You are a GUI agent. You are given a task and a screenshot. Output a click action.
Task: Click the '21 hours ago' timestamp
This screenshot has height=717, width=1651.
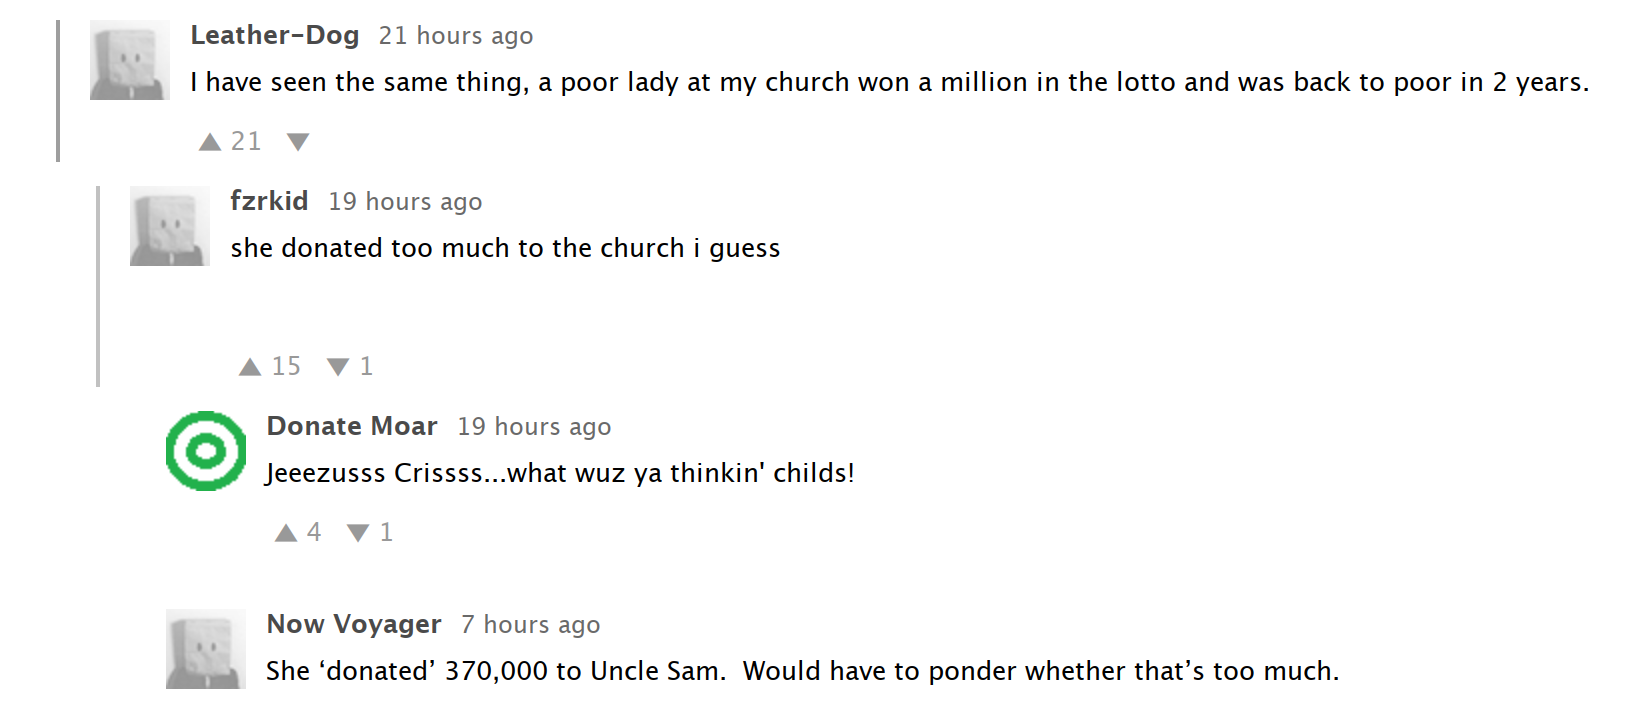[x=456, y=36]
